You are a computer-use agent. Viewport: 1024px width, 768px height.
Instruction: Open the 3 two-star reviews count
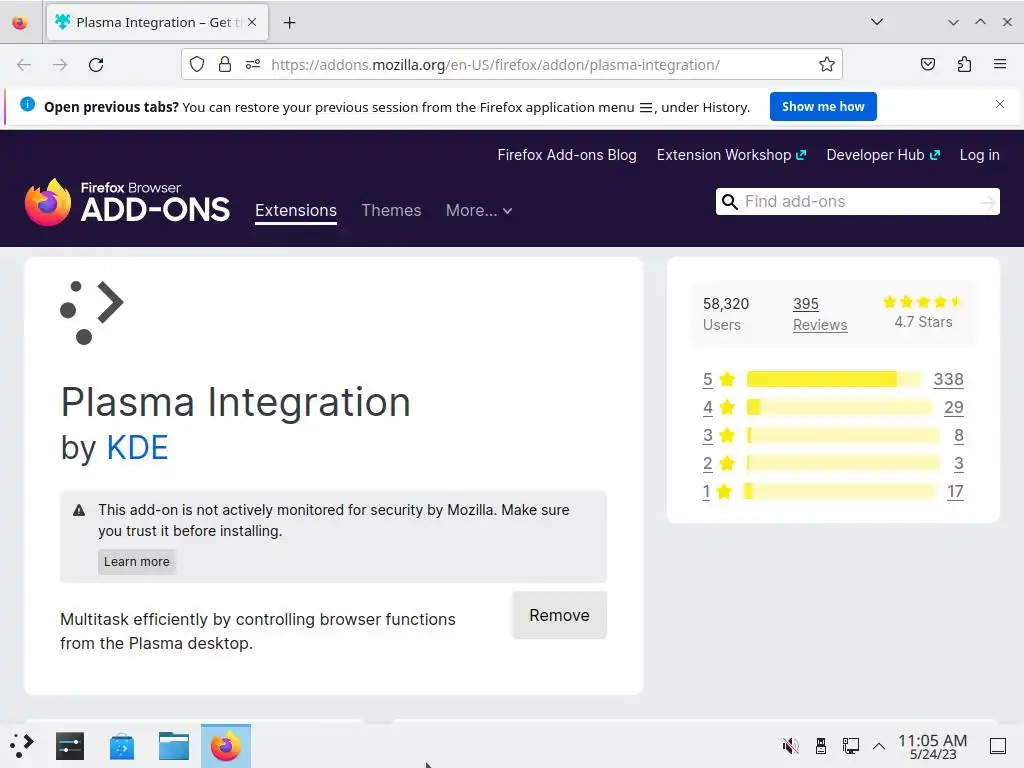click(958, 464)
